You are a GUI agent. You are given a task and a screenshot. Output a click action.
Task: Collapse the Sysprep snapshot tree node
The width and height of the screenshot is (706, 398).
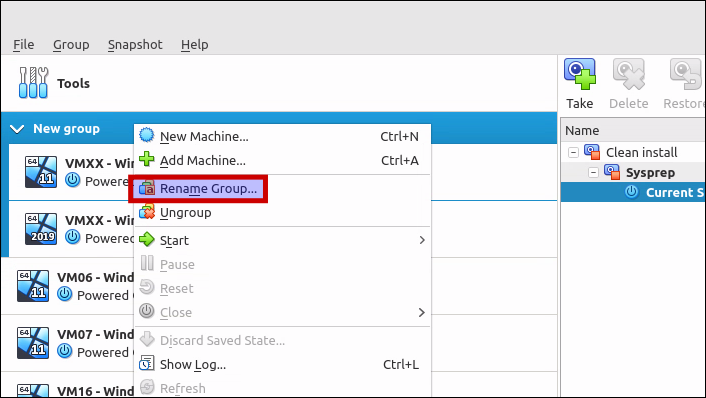[593, 172]
